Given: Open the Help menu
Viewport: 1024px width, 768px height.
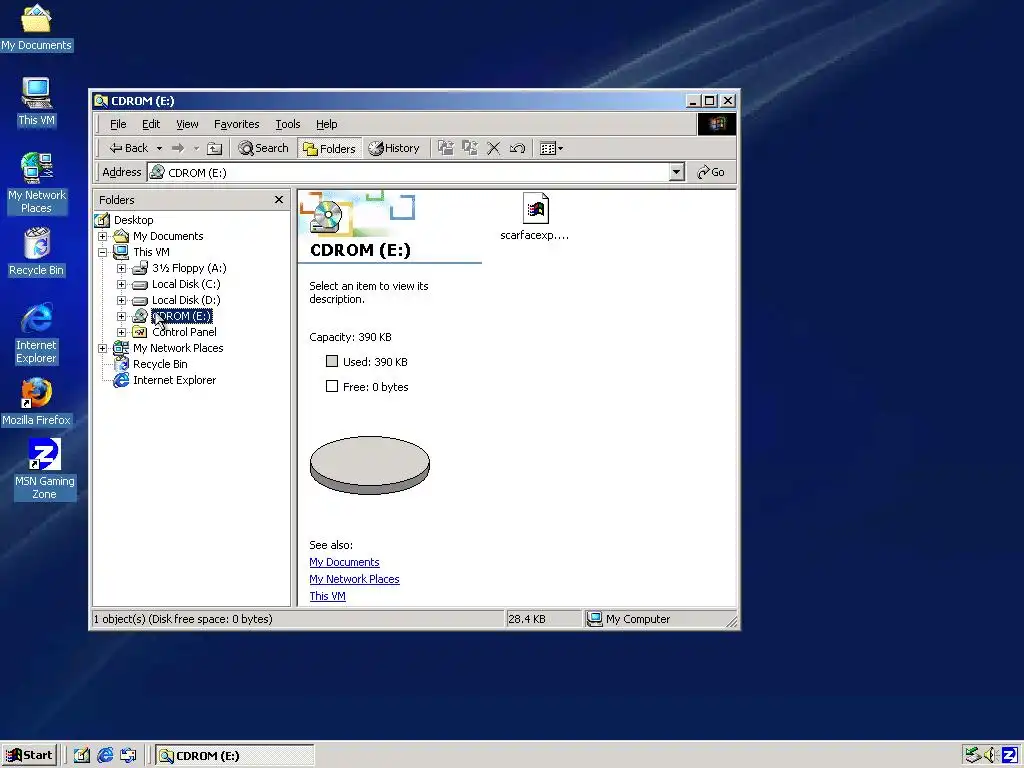Looking at the screenshot, I should [327, 124].
